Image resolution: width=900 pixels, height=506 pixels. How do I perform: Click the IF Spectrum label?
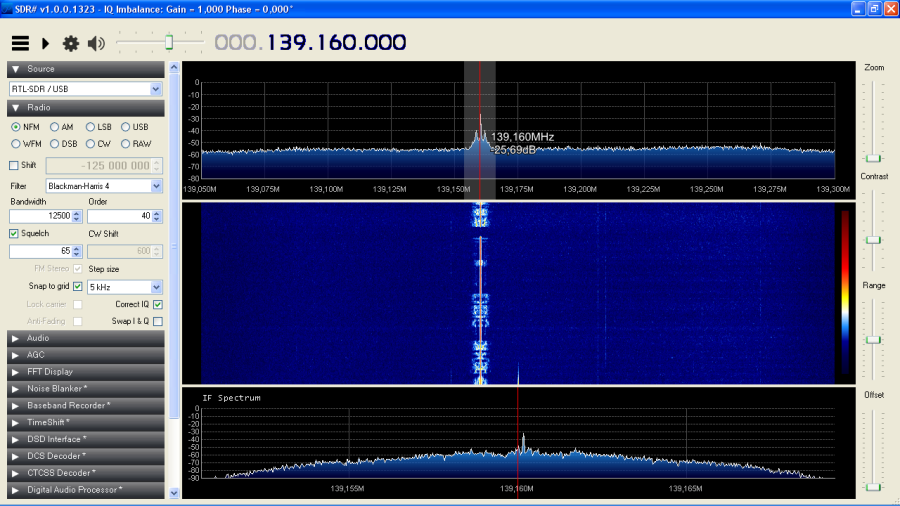231,398
